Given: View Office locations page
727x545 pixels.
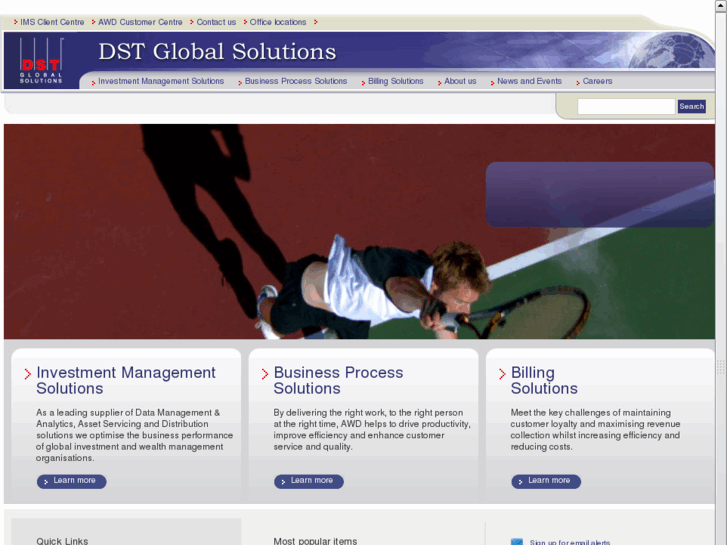Looking at the screenshot, I should (x=278, y=22).
